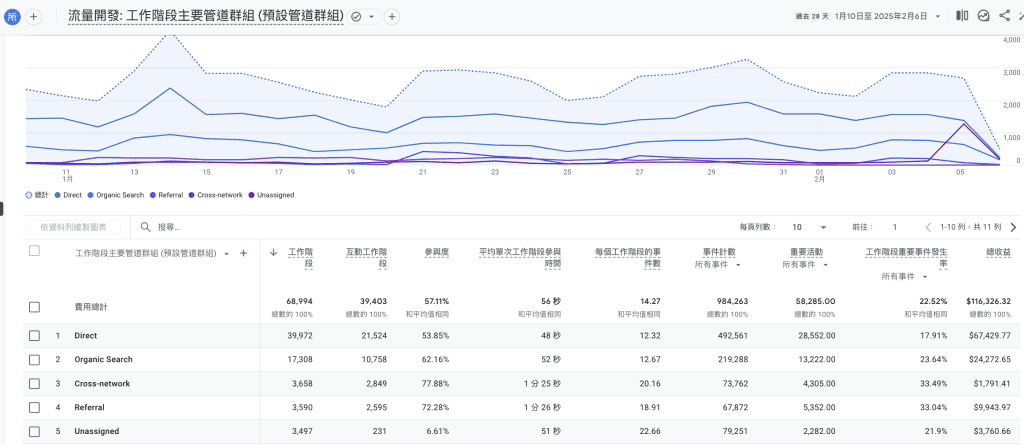
Task: Sort by the 互動工作階段 column header
Action: point(366,258)
